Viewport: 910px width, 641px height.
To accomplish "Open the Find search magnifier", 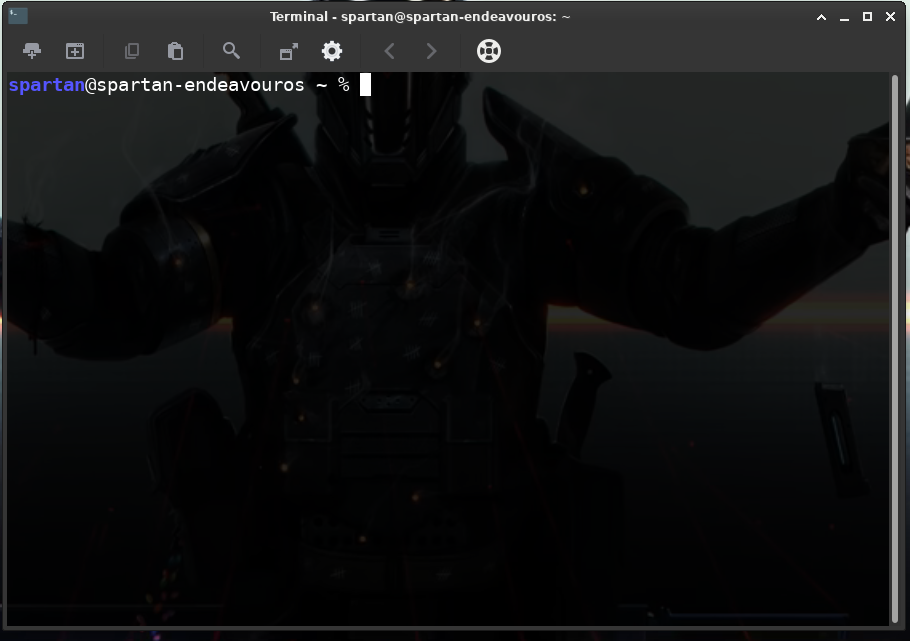I will 232,51.
